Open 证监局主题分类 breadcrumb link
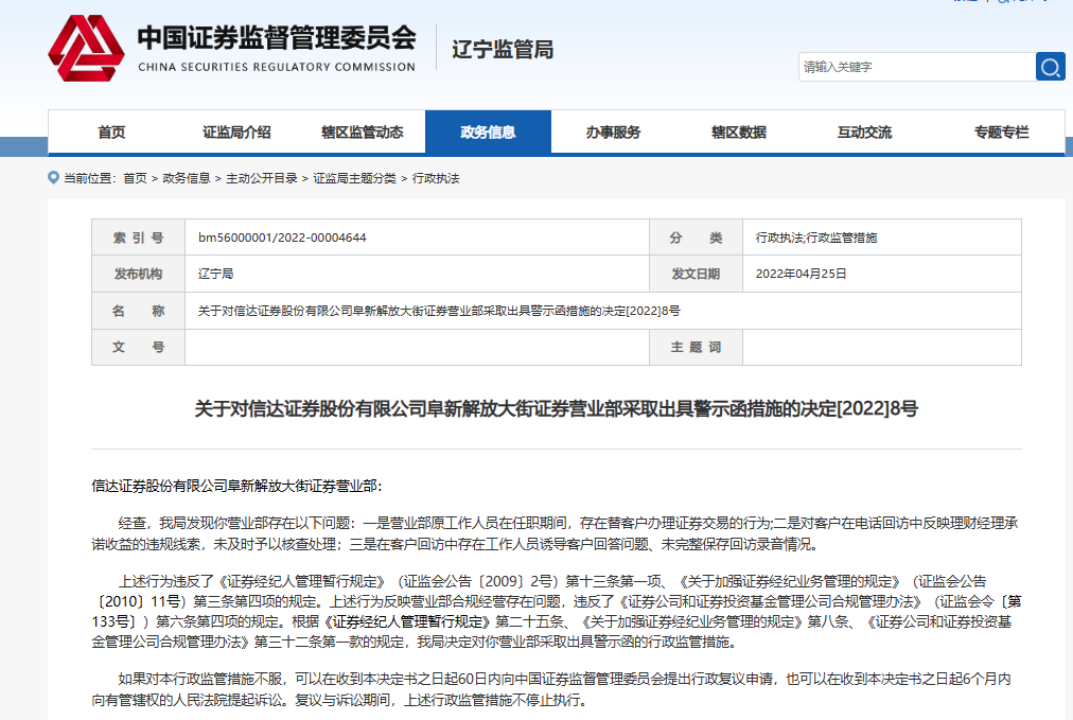The height and width of the screenshot is (720, 1073). 354,178
